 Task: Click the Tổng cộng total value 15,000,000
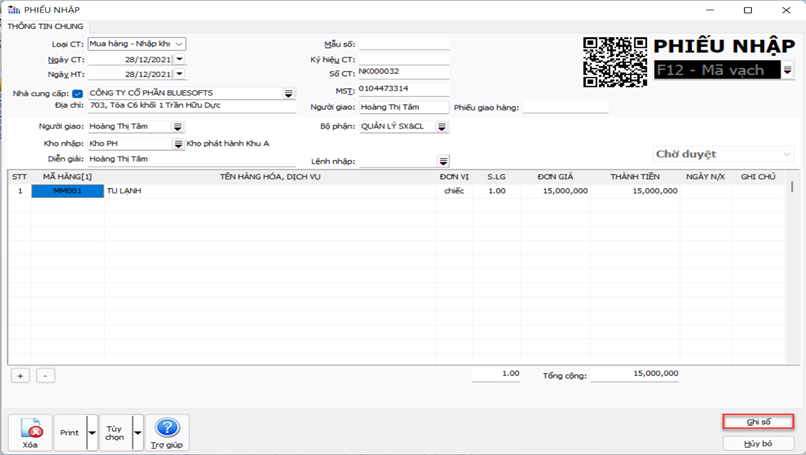click(x=635, y=374)
